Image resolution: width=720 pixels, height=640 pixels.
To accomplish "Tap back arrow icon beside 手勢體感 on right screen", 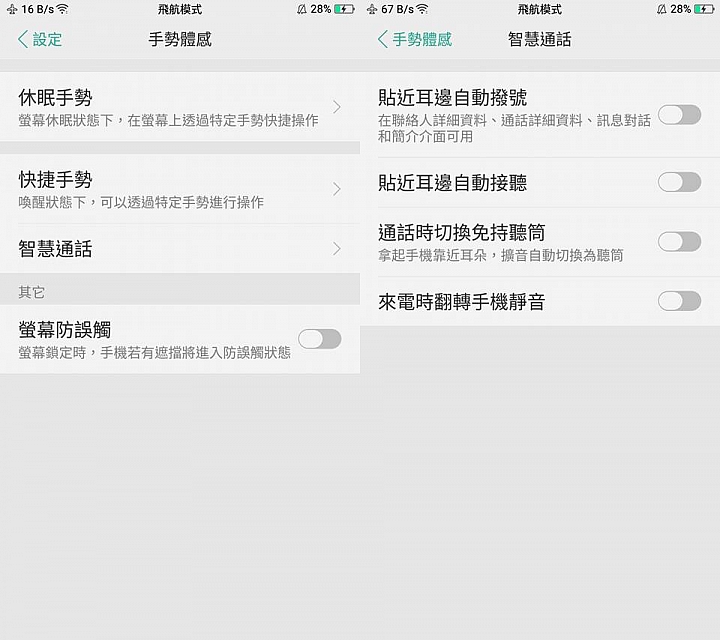I will tap(382, 39).
